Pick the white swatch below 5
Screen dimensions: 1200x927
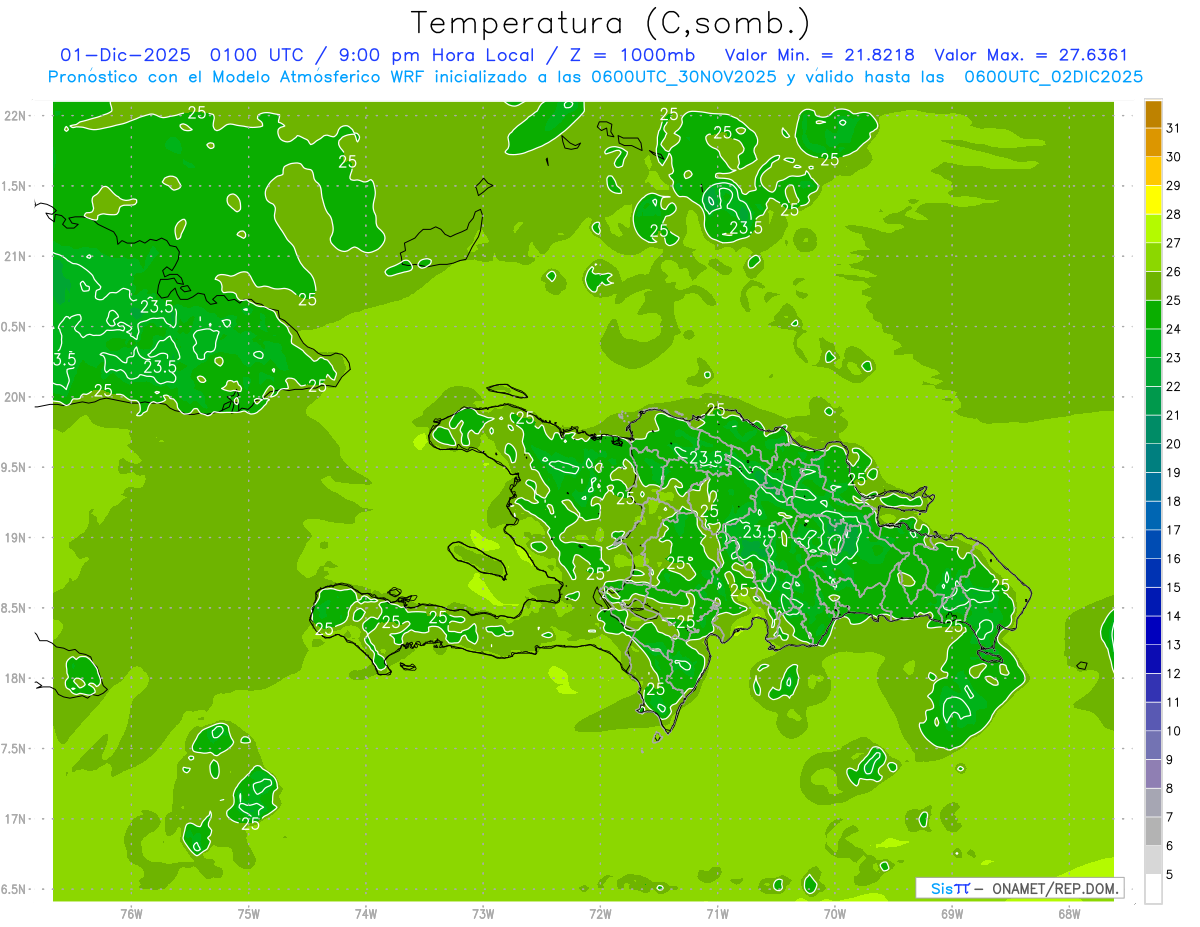click(1153, 889)
